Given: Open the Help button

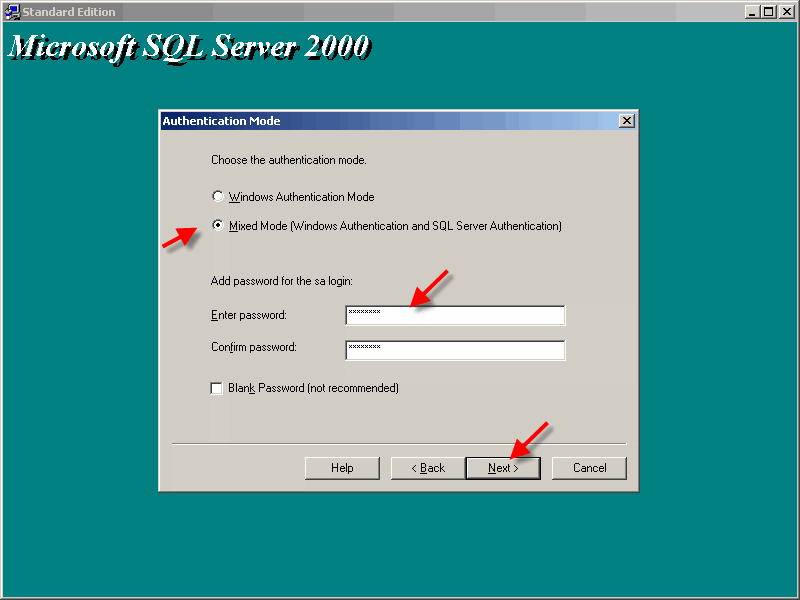Looking at the screenshot, I should click(x=342, y=468).
